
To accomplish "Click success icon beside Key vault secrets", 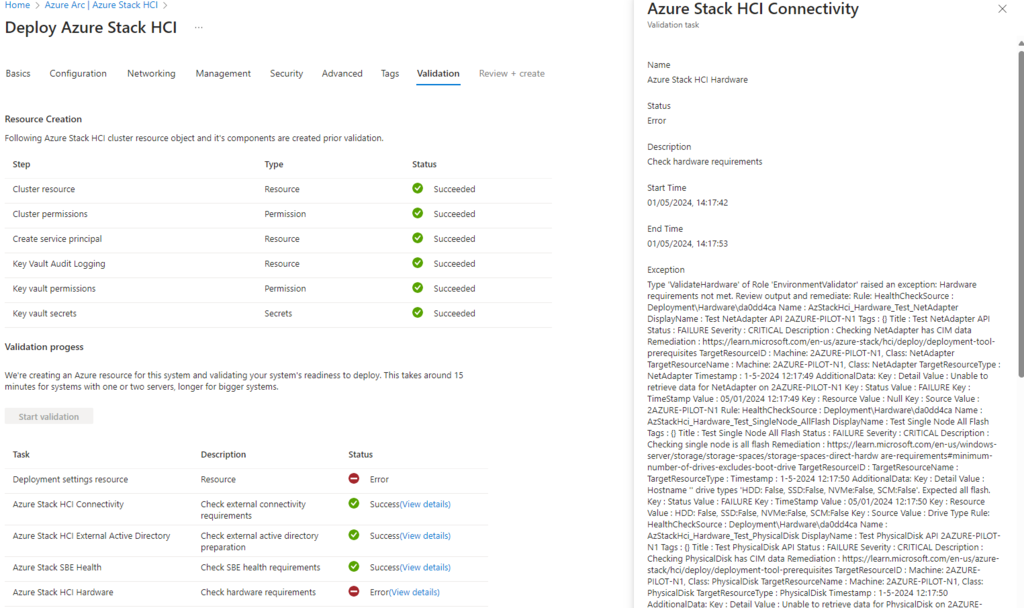I will 418,313.
